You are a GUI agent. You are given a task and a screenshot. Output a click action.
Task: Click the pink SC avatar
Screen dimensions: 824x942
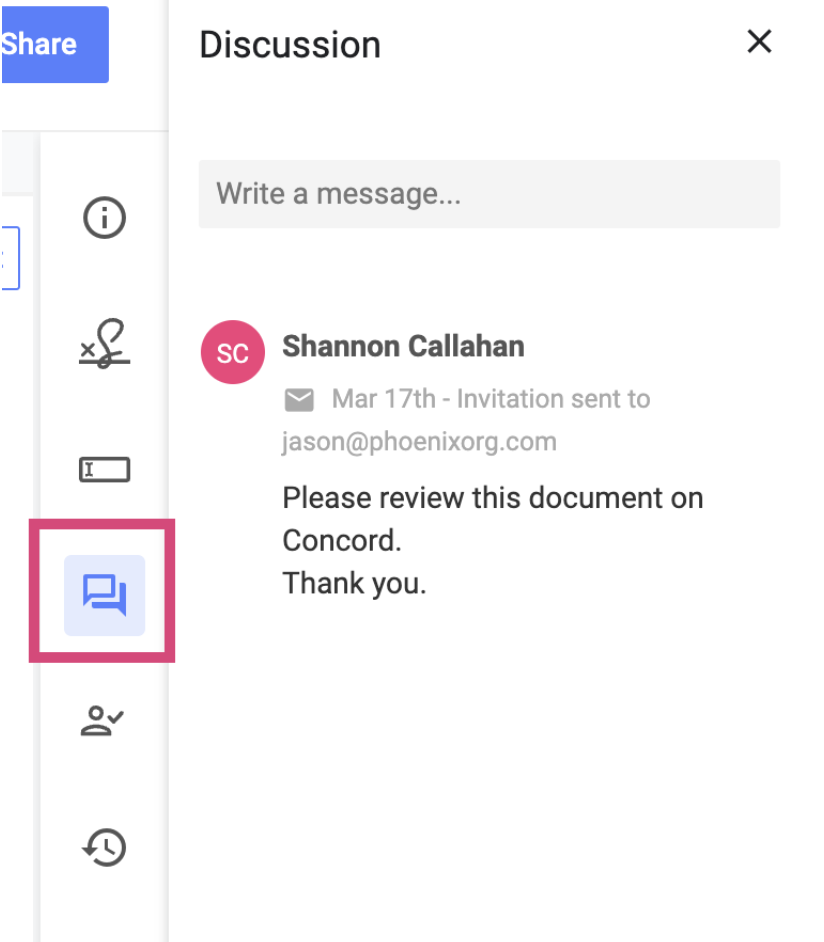(x=233, y=352)
